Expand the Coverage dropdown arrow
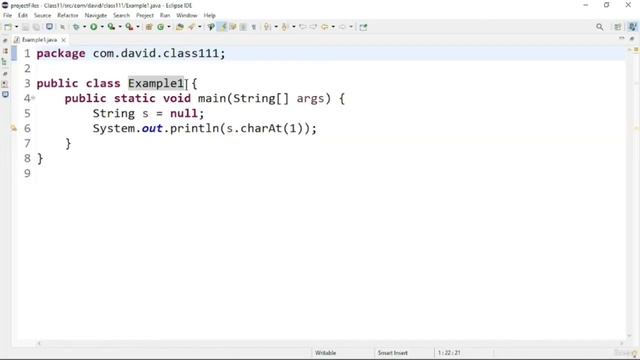 [x=120, y=27]
